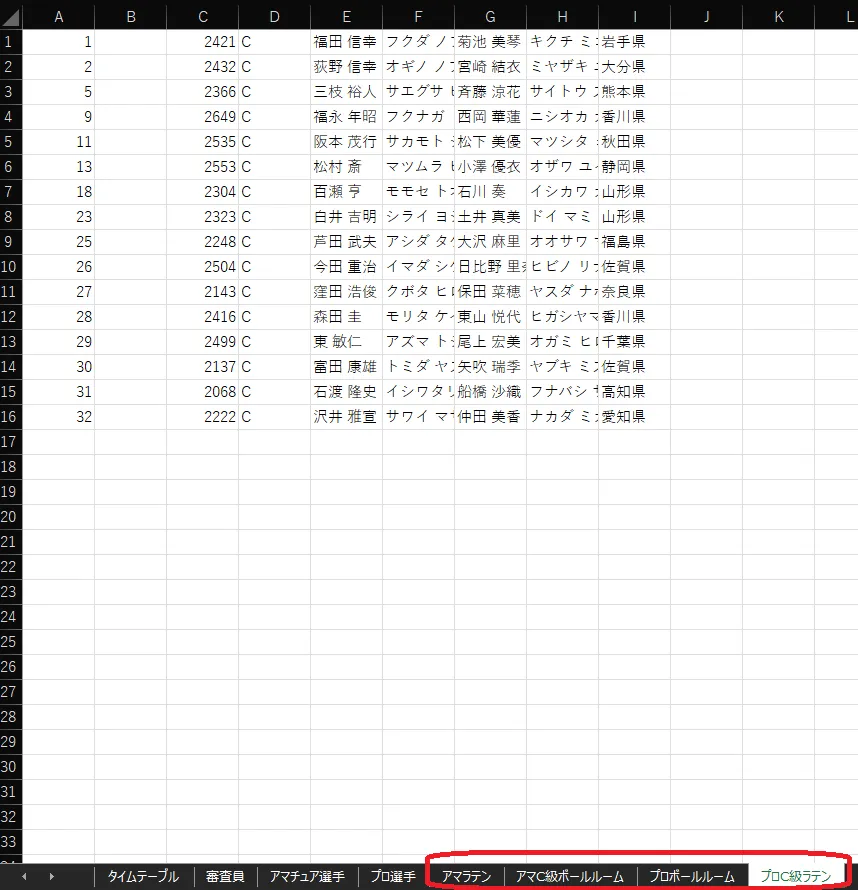
Task: Click cell containing 福田 信幸
Action: (x=345, y=41)
